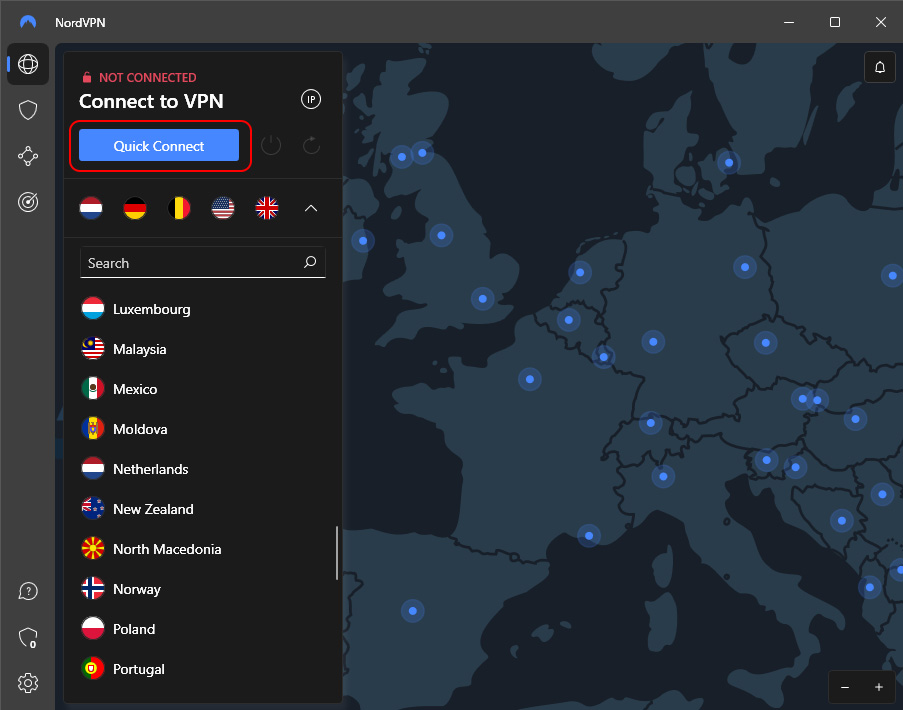The width and height of the screenshot is (903, 710).
Task: Click the NordVPN logo in title bar
Action: coord(28,22)
